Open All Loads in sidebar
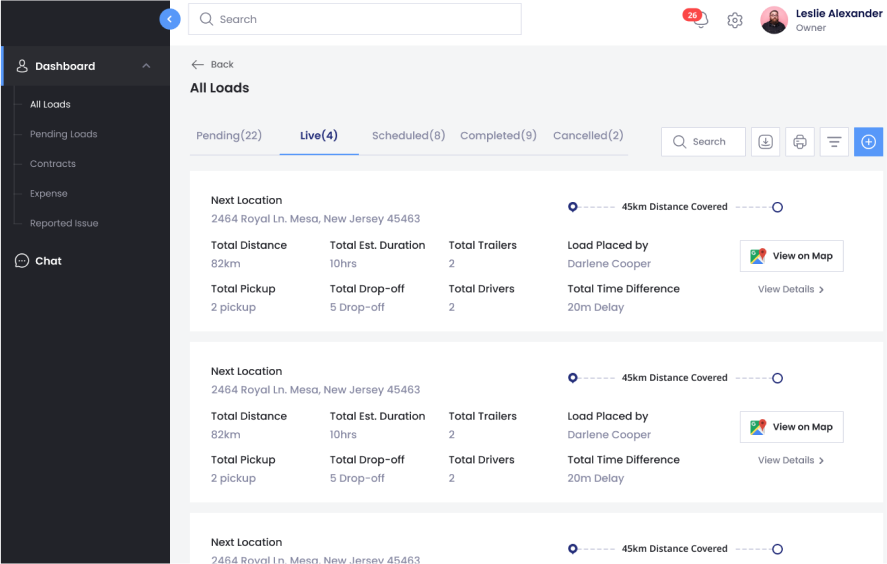This screenshot has height=564, width=887. click(50, 104)
